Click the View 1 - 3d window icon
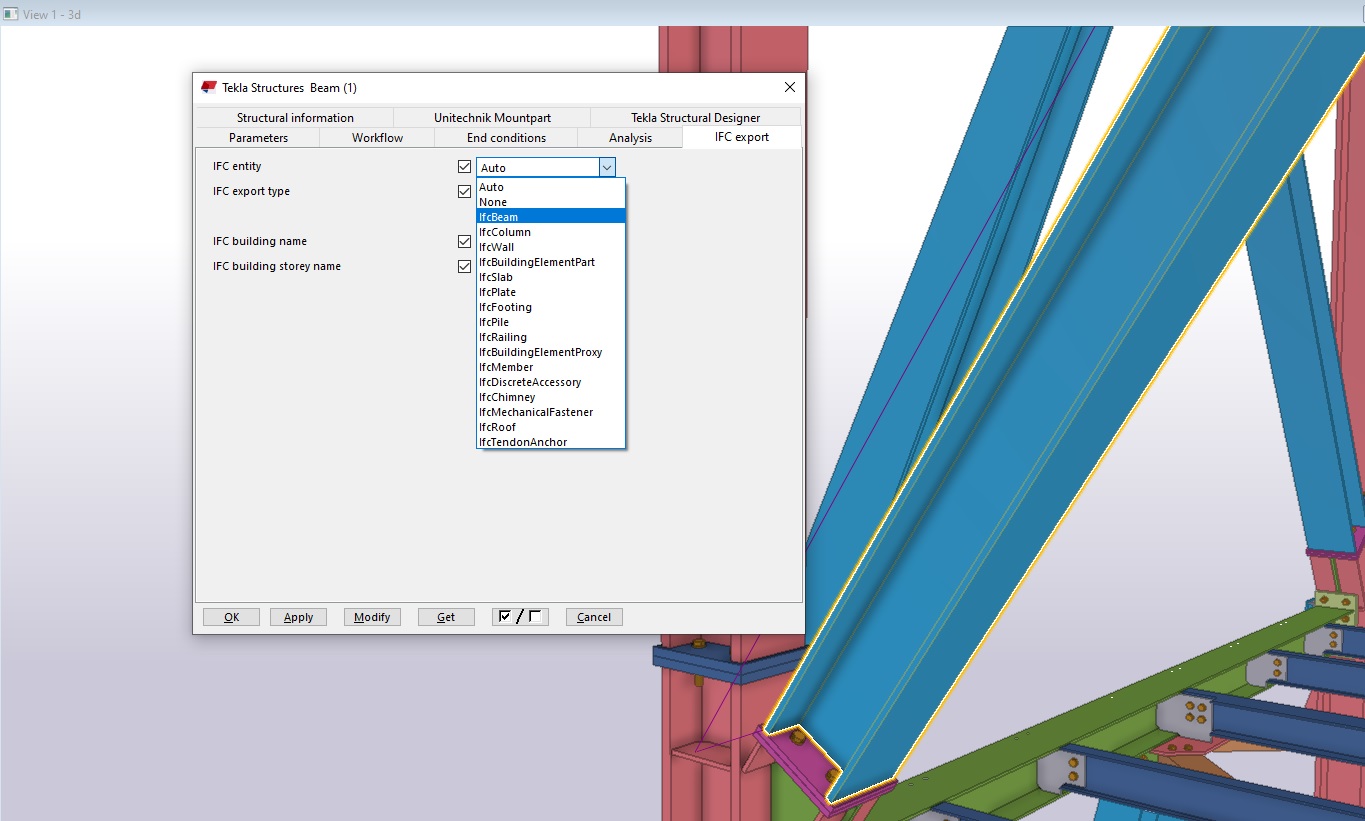The image size is (1365, 821). click(x=11, y=14)
